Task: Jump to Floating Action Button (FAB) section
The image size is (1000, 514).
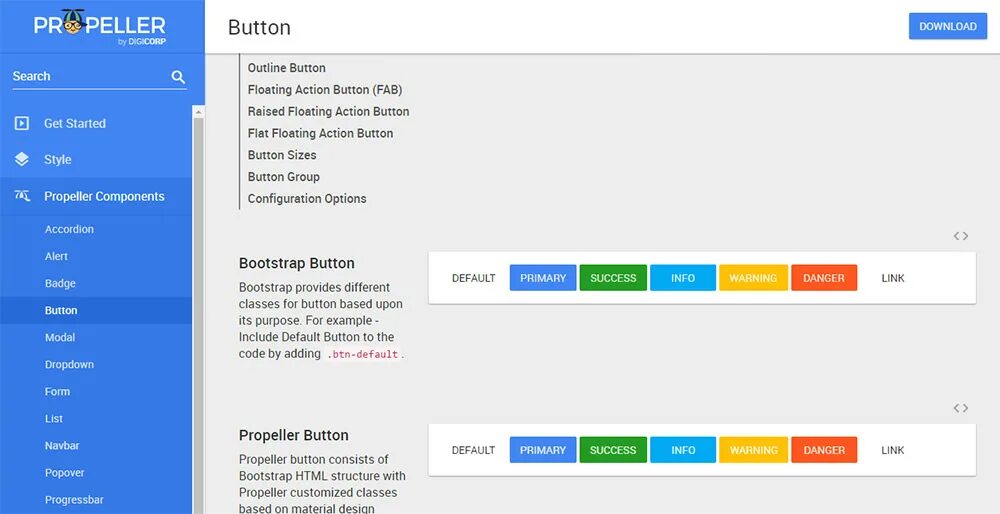Action: tap(325, 90)
